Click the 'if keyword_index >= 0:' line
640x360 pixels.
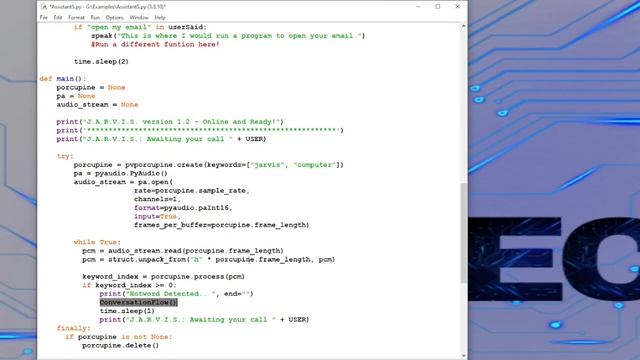click(129, 285)
